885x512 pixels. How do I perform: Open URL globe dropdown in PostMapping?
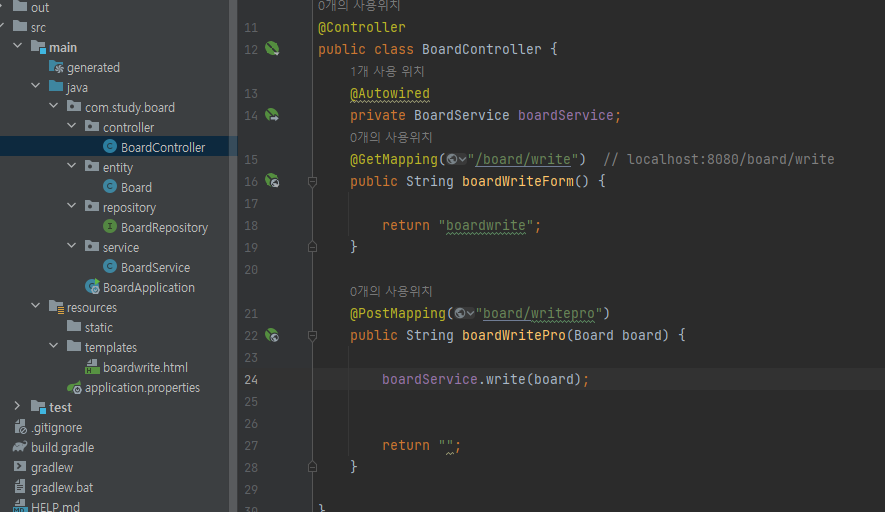464,313
